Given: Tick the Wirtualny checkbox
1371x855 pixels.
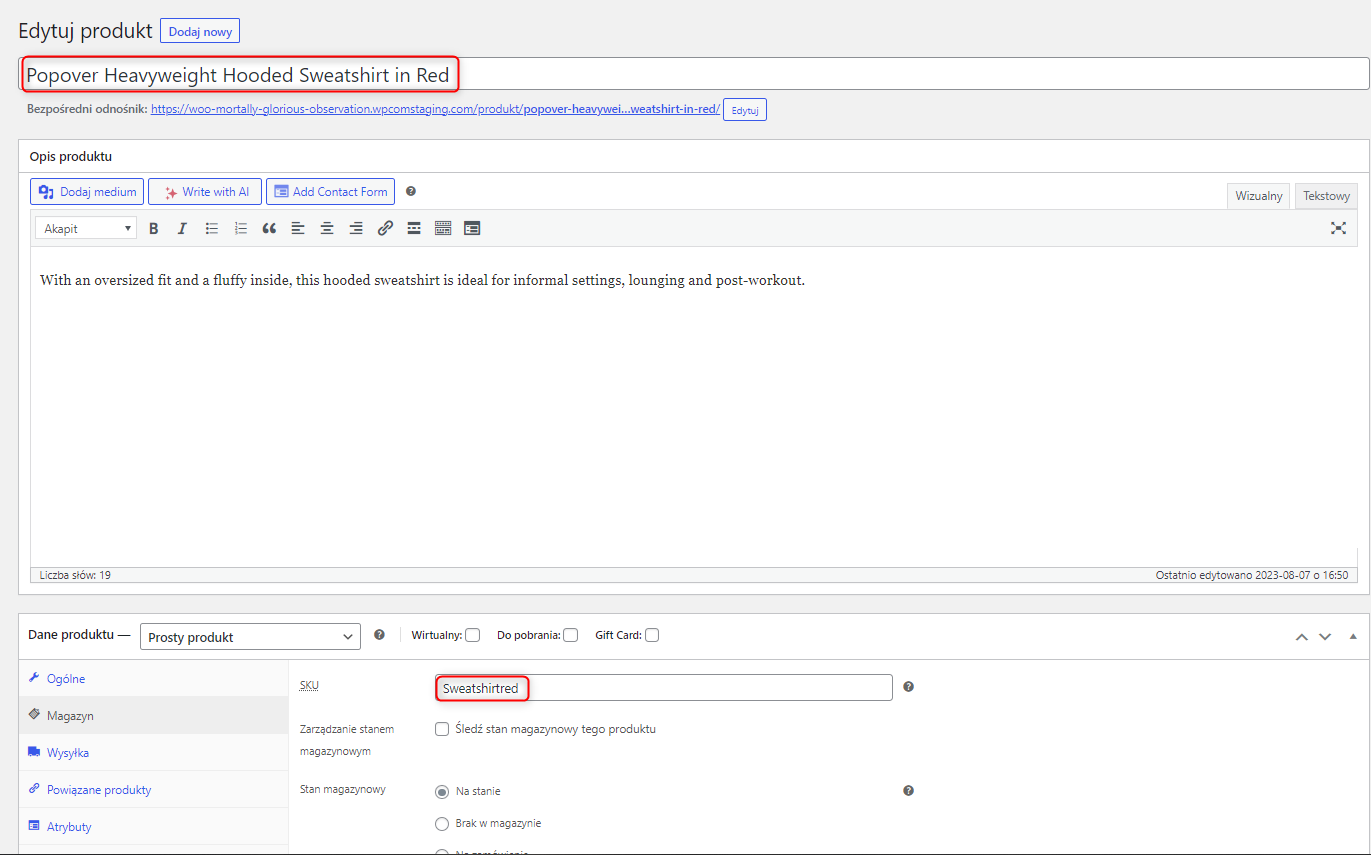Looking at the screenshot, I should (472, 635).
